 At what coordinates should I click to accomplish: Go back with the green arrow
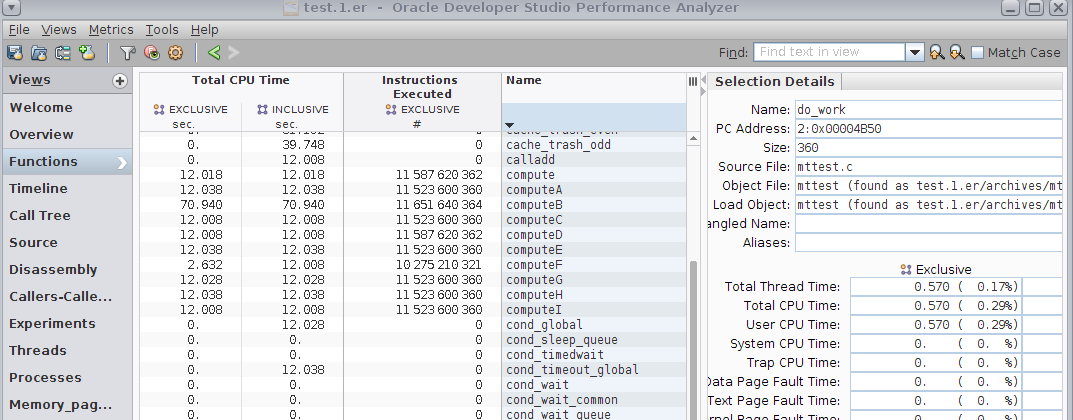pyautogui.click(x=214, y=53)
